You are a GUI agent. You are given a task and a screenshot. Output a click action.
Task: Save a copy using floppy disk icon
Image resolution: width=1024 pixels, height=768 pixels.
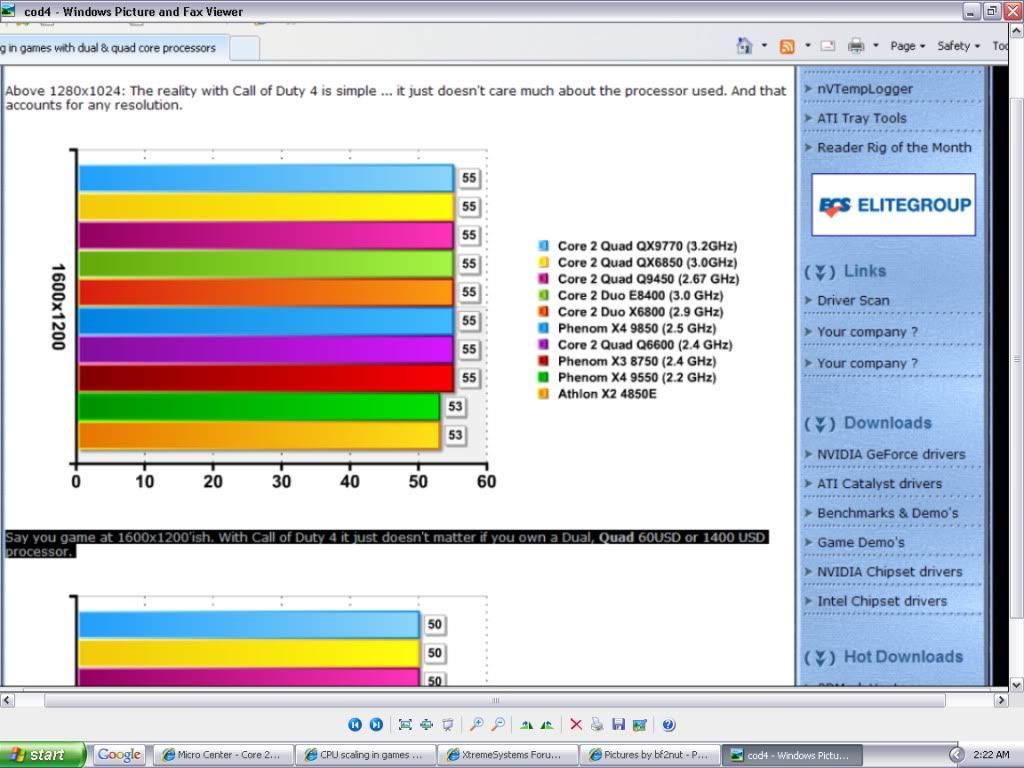[618, 725]
